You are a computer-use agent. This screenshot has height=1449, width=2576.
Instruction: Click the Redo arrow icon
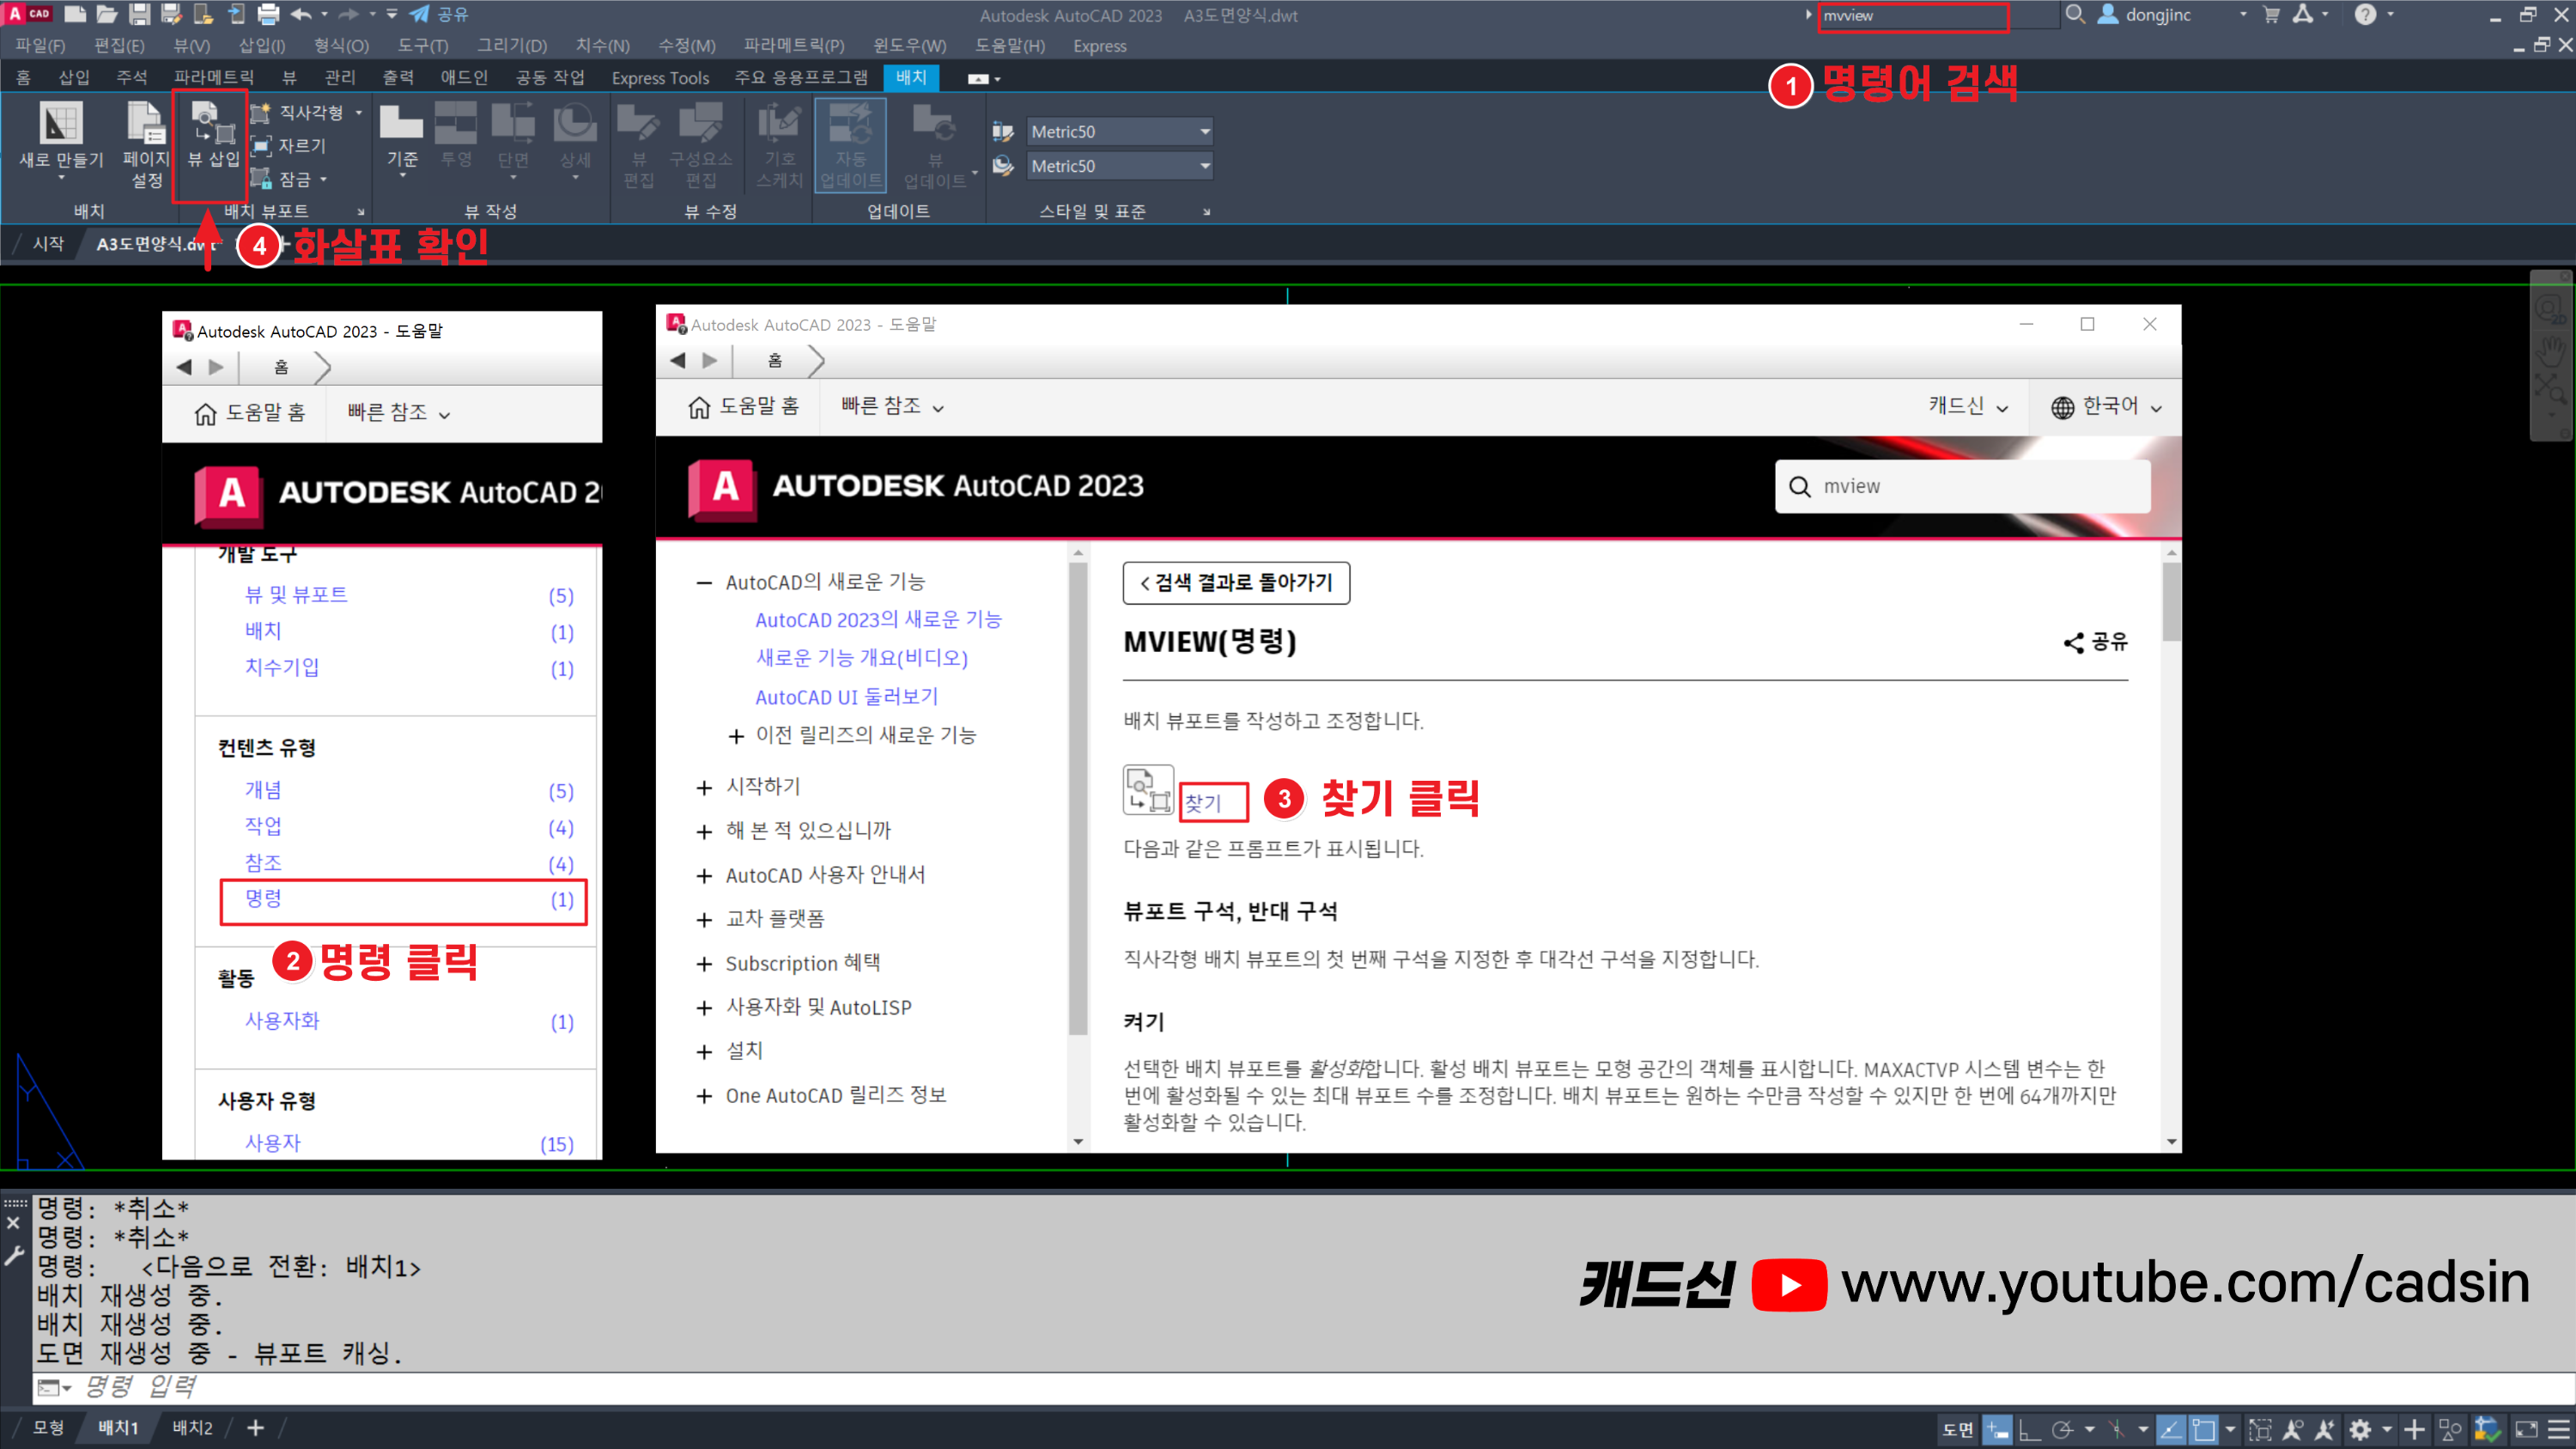point(348,14)
